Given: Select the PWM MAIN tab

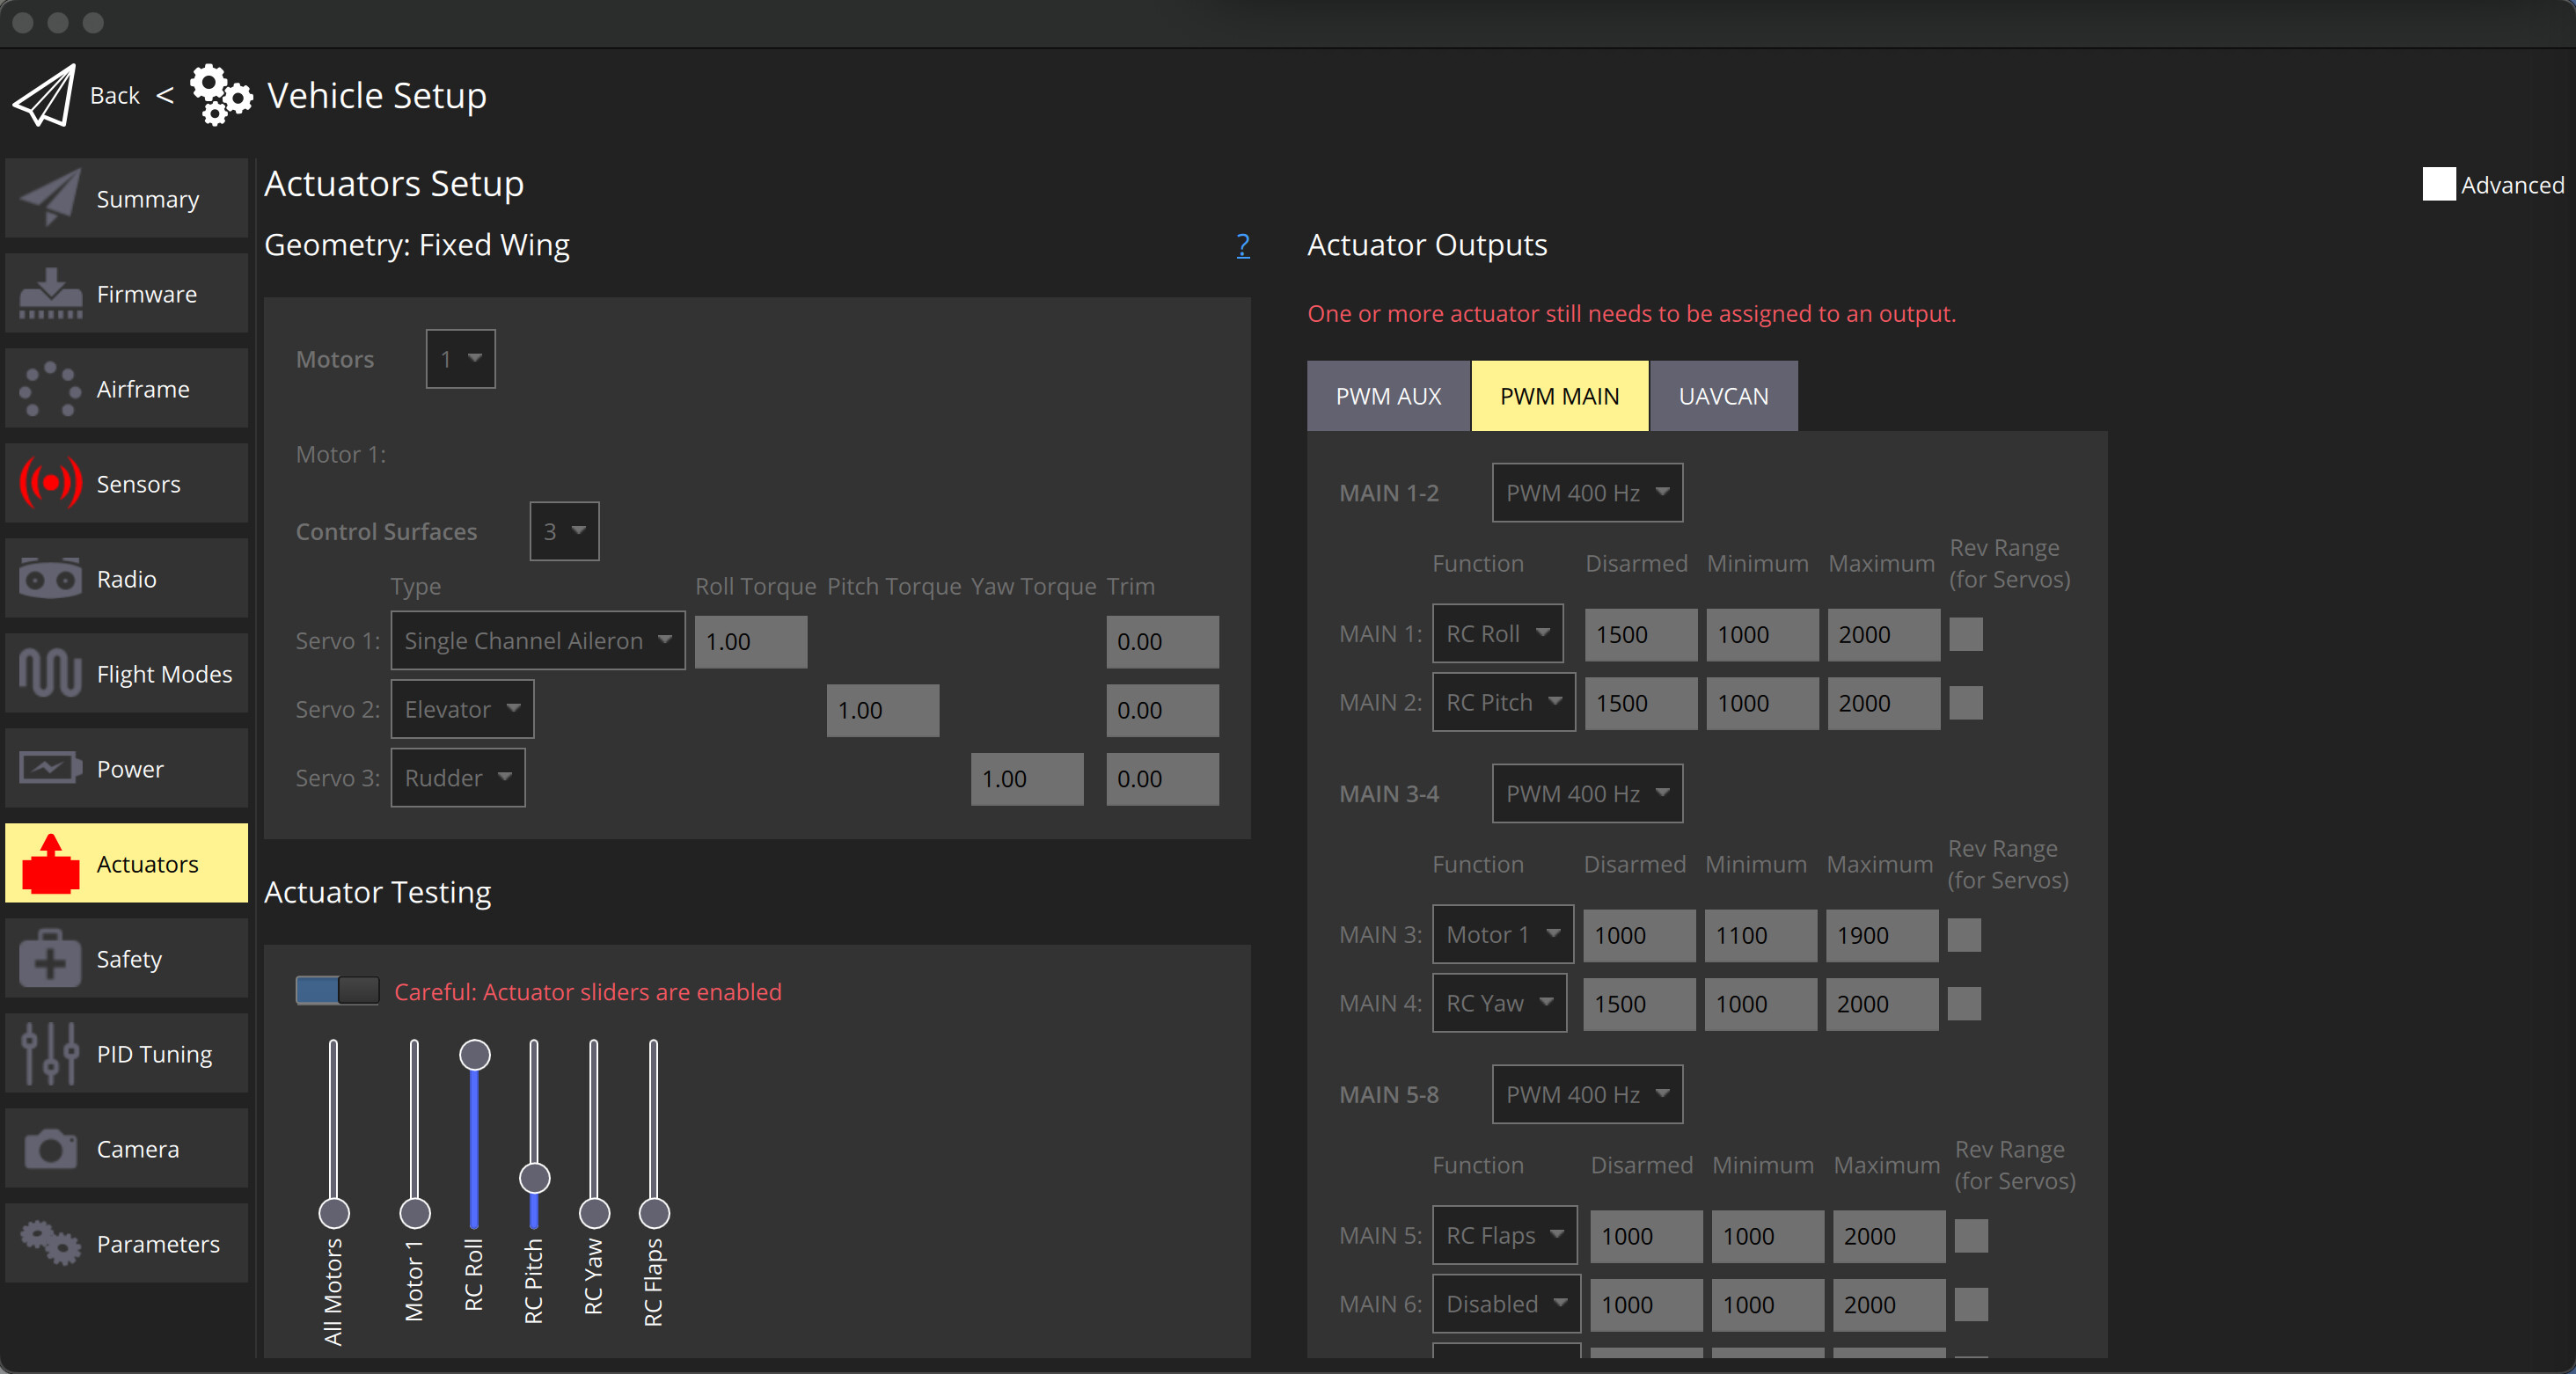Looking at the screenshot, I should tap(1559, 396).
